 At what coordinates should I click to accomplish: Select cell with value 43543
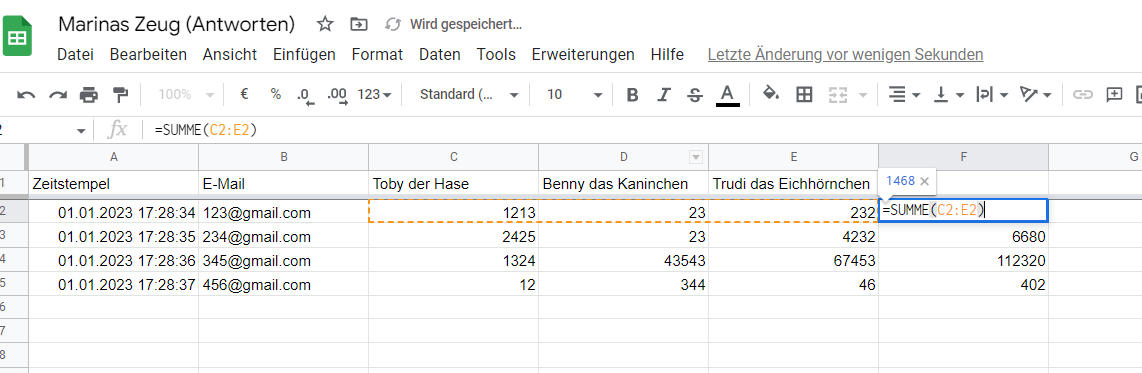click(x=623, y=261)
